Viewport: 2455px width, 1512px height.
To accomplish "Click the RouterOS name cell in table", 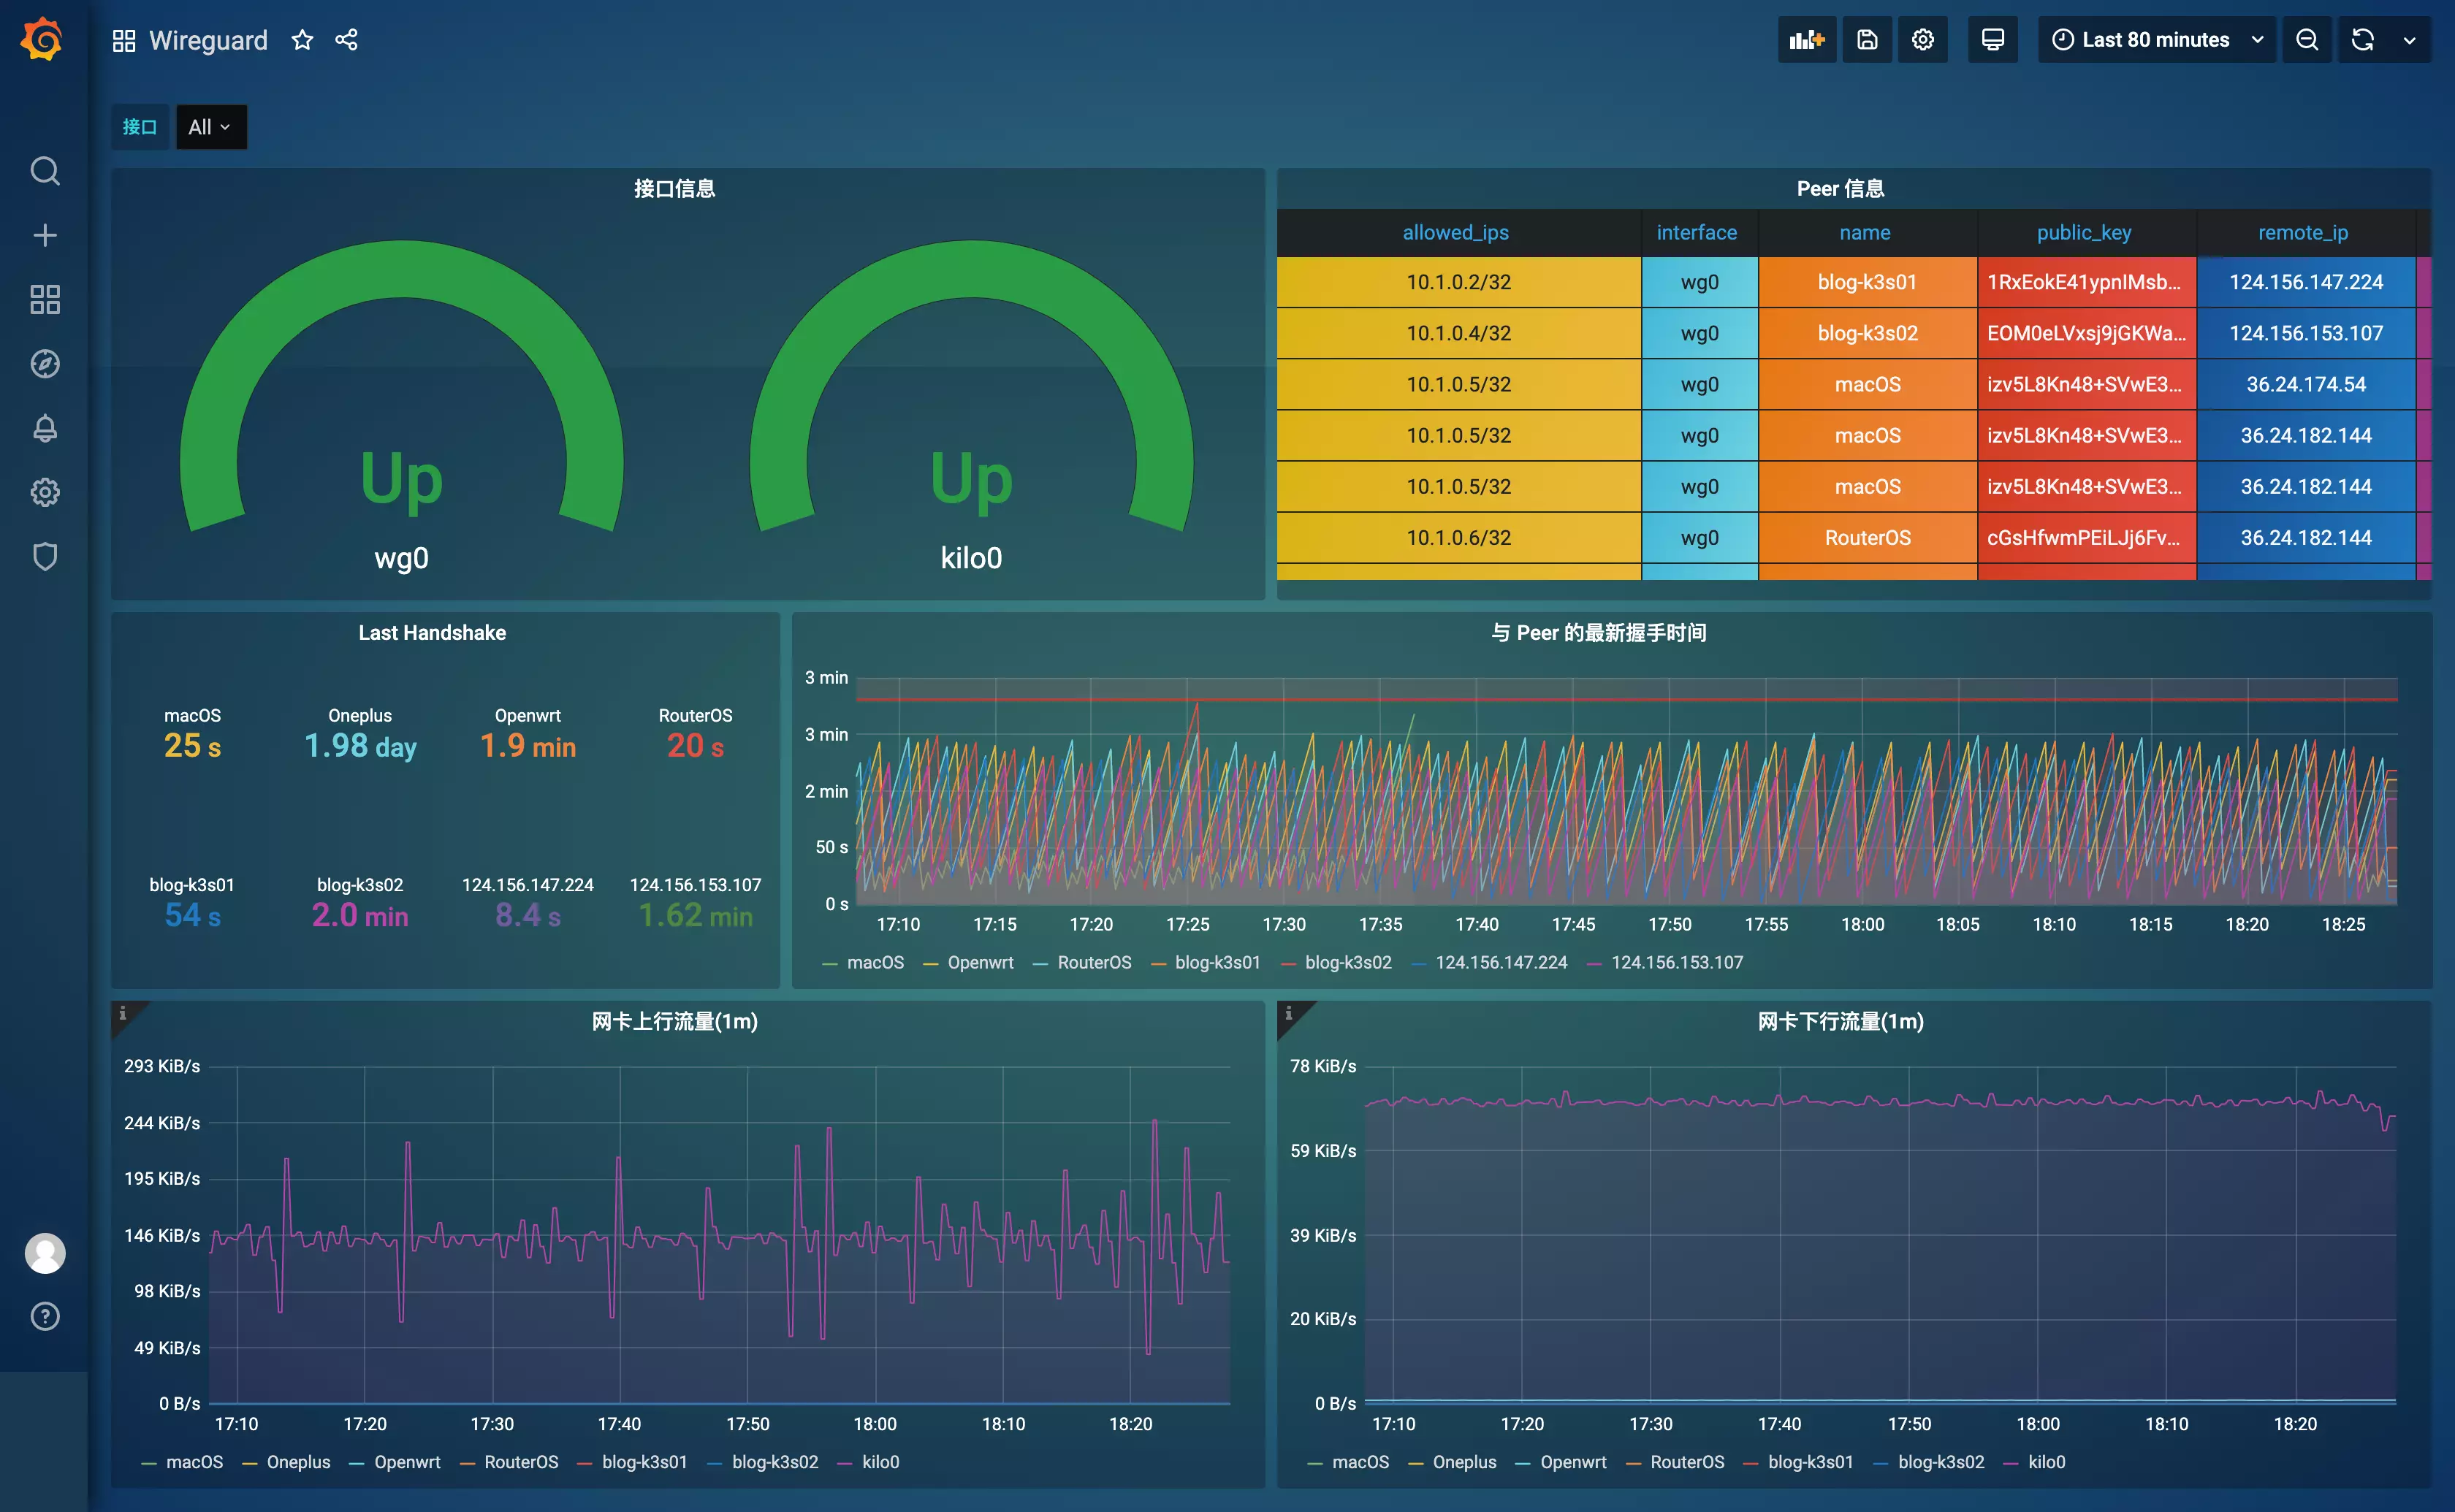I will (x=1867, y=538).
